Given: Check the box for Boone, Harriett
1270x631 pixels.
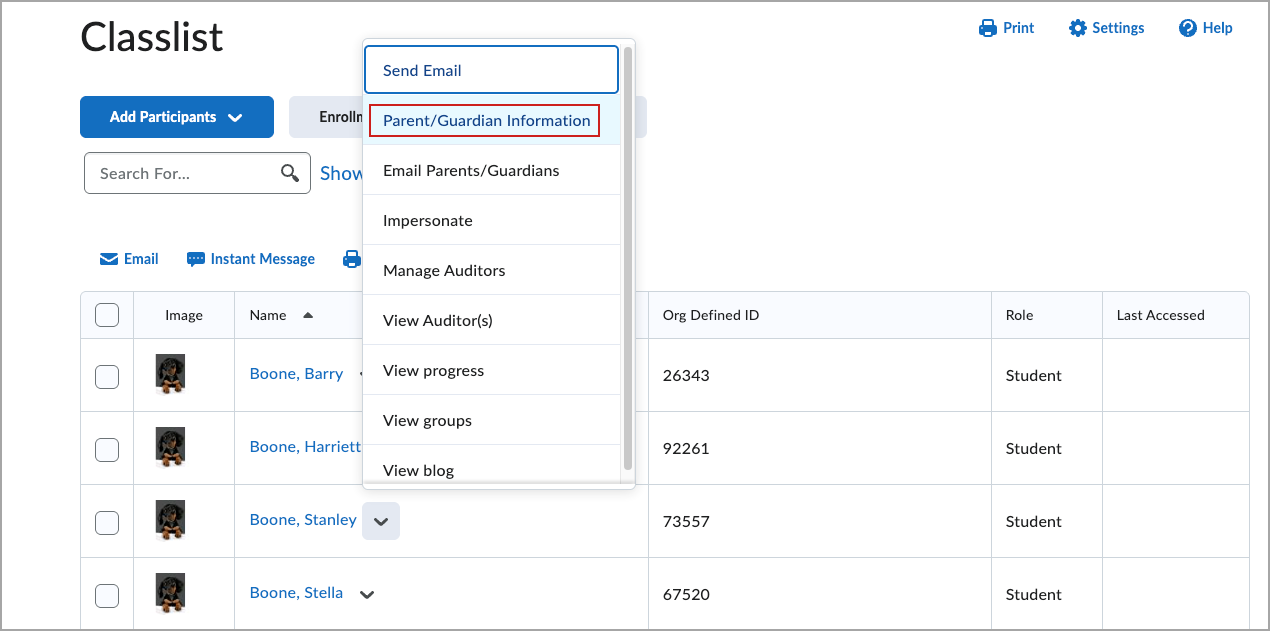Looking at the screenshot, I should pyautogui.click(x=107, y=449).
